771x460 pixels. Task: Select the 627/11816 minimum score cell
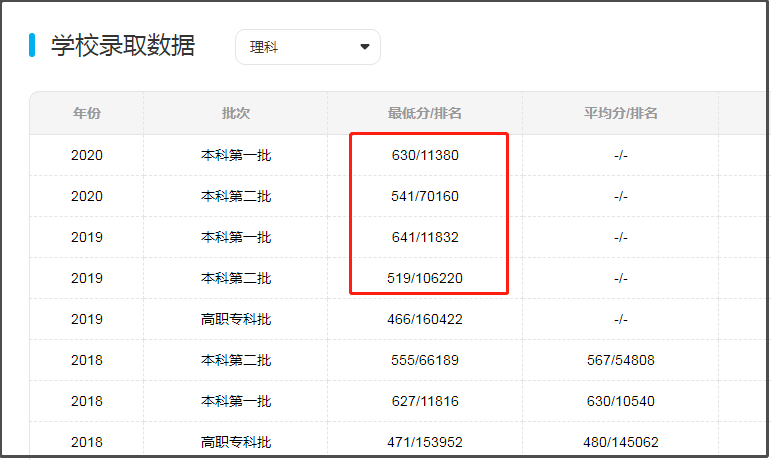[x=425, y=402]
